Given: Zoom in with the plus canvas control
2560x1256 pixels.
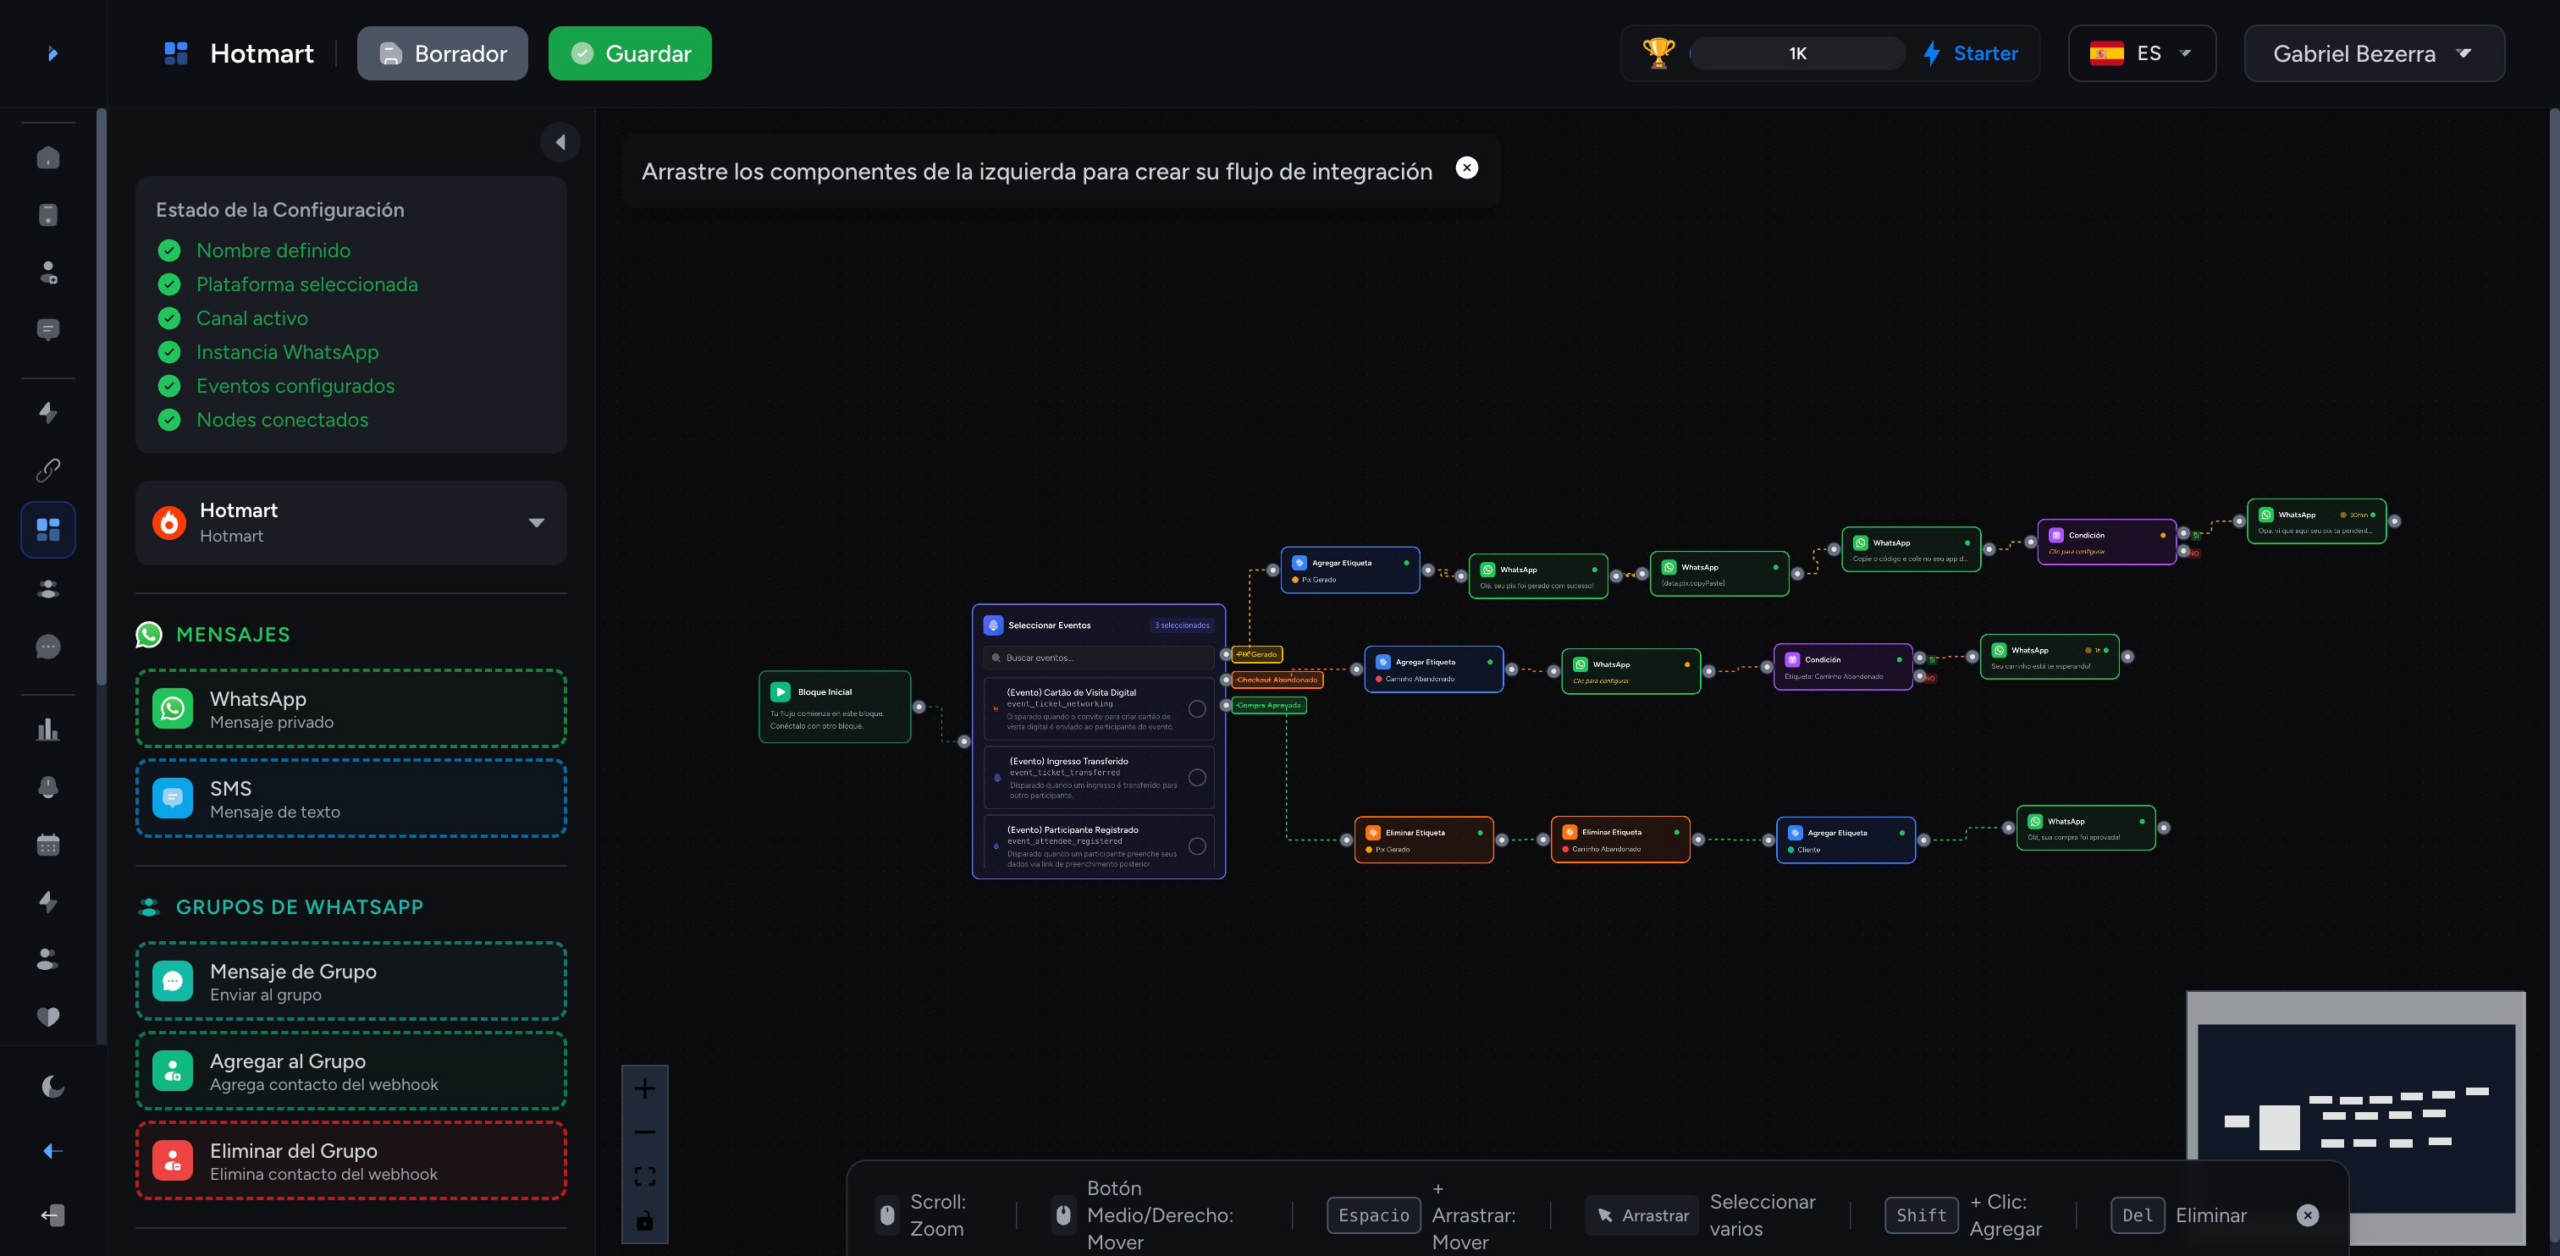Looking at the screenshot, I should point(645,1088).
